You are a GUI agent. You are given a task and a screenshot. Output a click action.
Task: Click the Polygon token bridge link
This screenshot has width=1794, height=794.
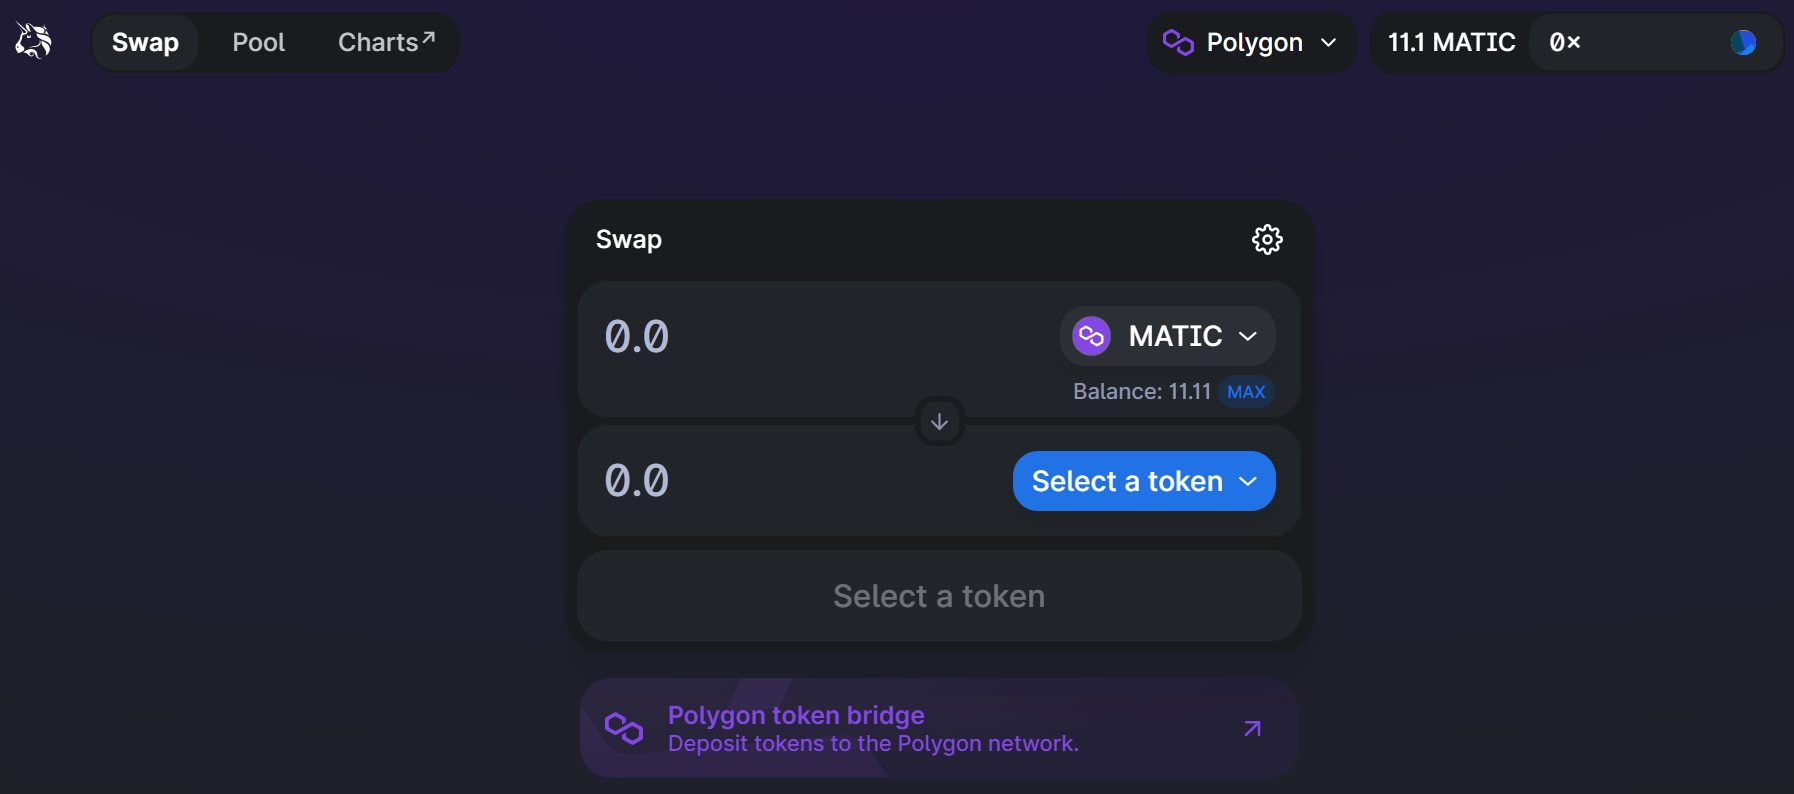tap(795, 715)
